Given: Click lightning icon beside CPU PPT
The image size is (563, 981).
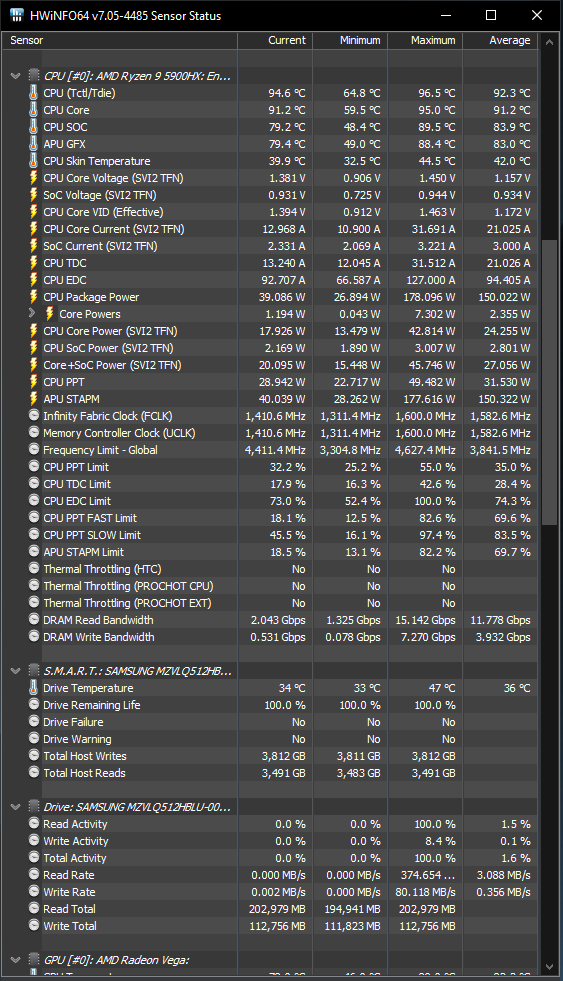Looking at the screenshot, I should click(x=34, y=382).
